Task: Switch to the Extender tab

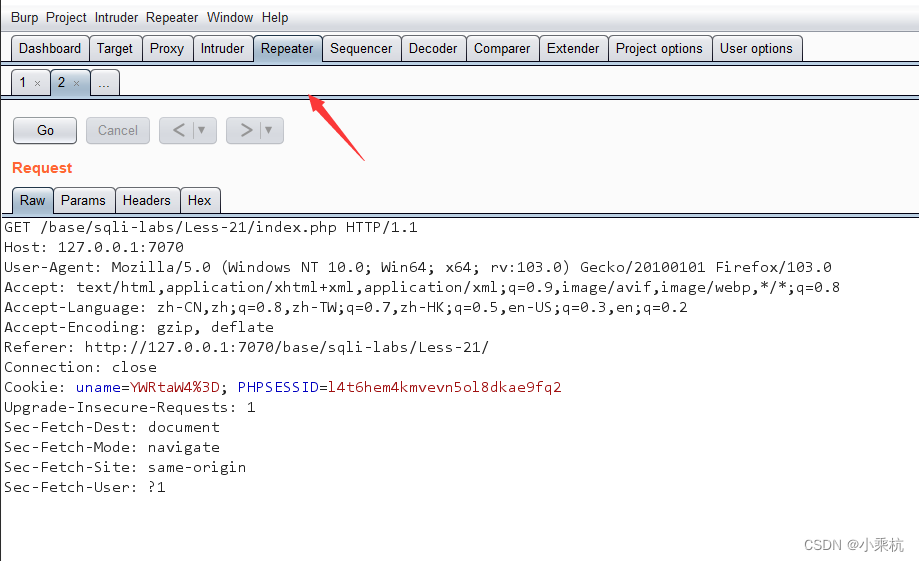Action: 573,49
